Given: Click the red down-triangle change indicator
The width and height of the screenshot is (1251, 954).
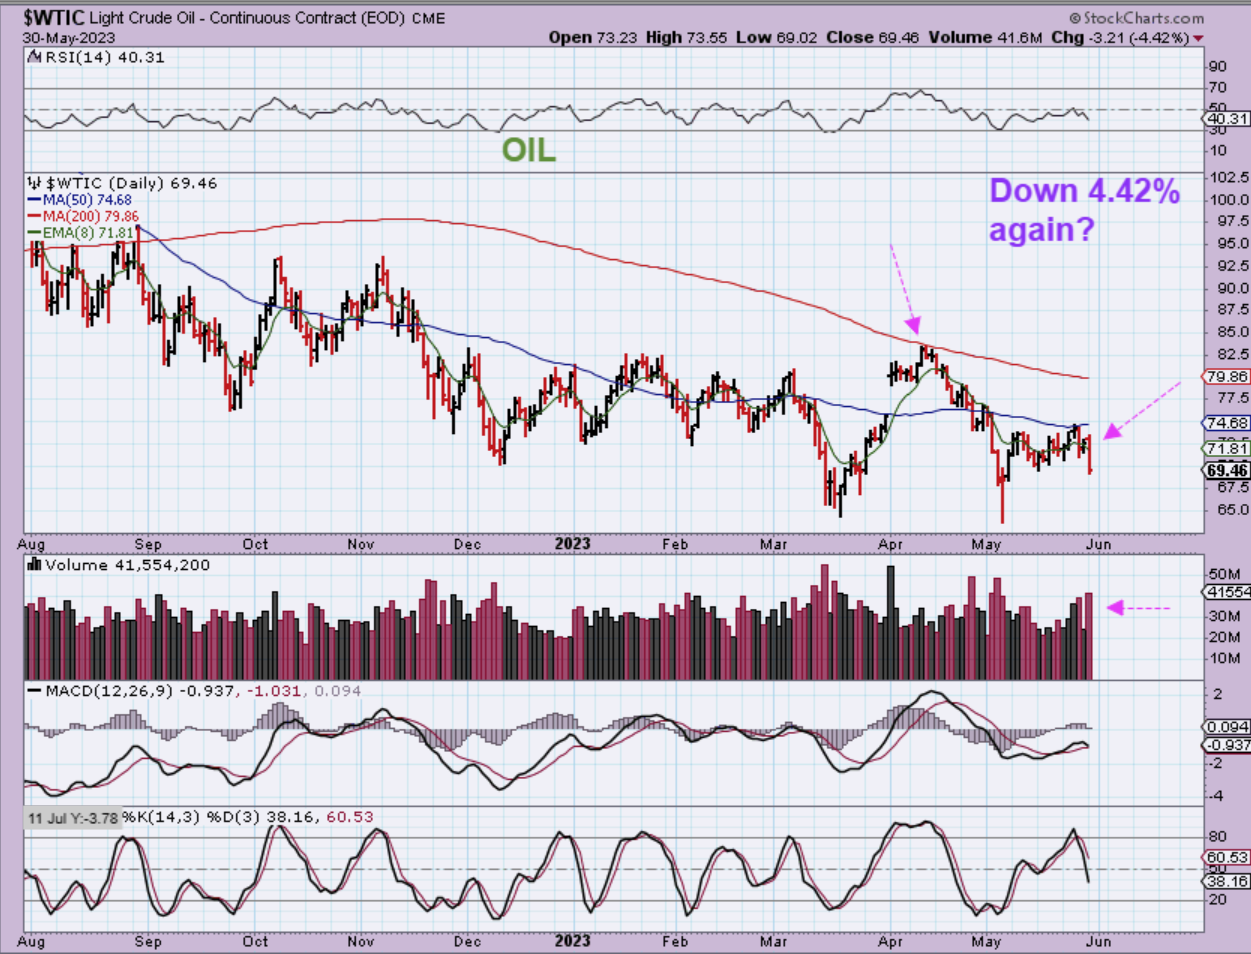Looking at the screenshot, I should pyautogui.click(x=1198, y=38).
